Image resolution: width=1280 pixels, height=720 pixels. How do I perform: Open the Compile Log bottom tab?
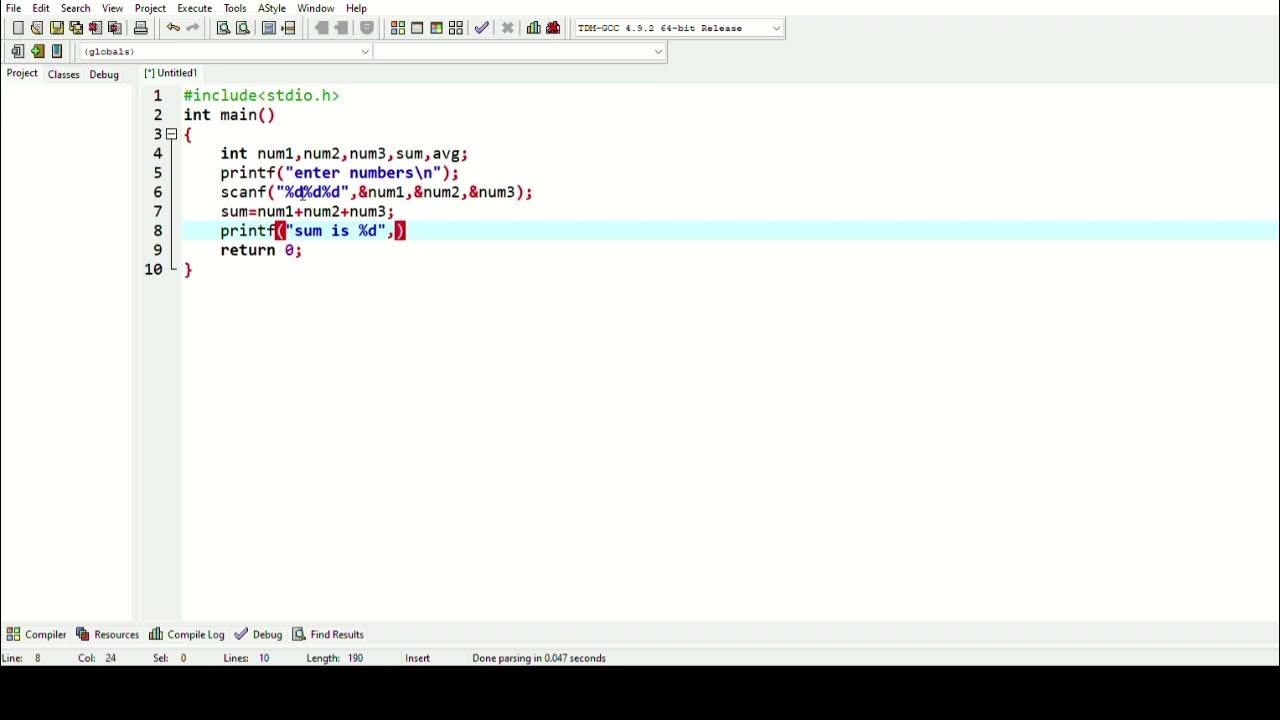click(187, 634)
